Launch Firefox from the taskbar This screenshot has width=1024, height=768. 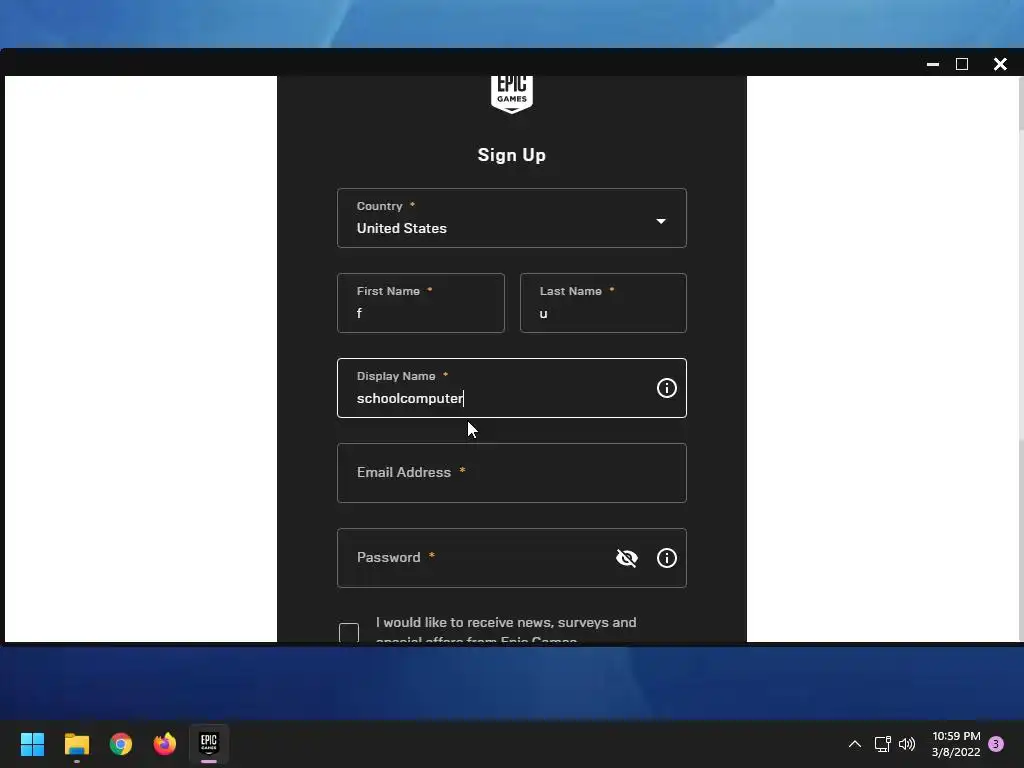pos(165,744)
